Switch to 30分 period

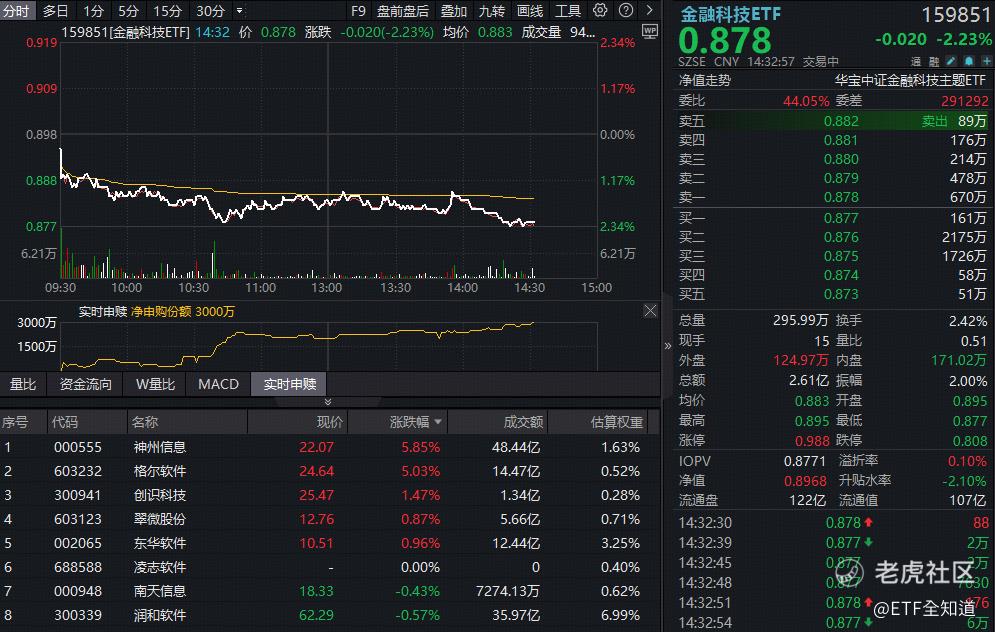[210, 11]
